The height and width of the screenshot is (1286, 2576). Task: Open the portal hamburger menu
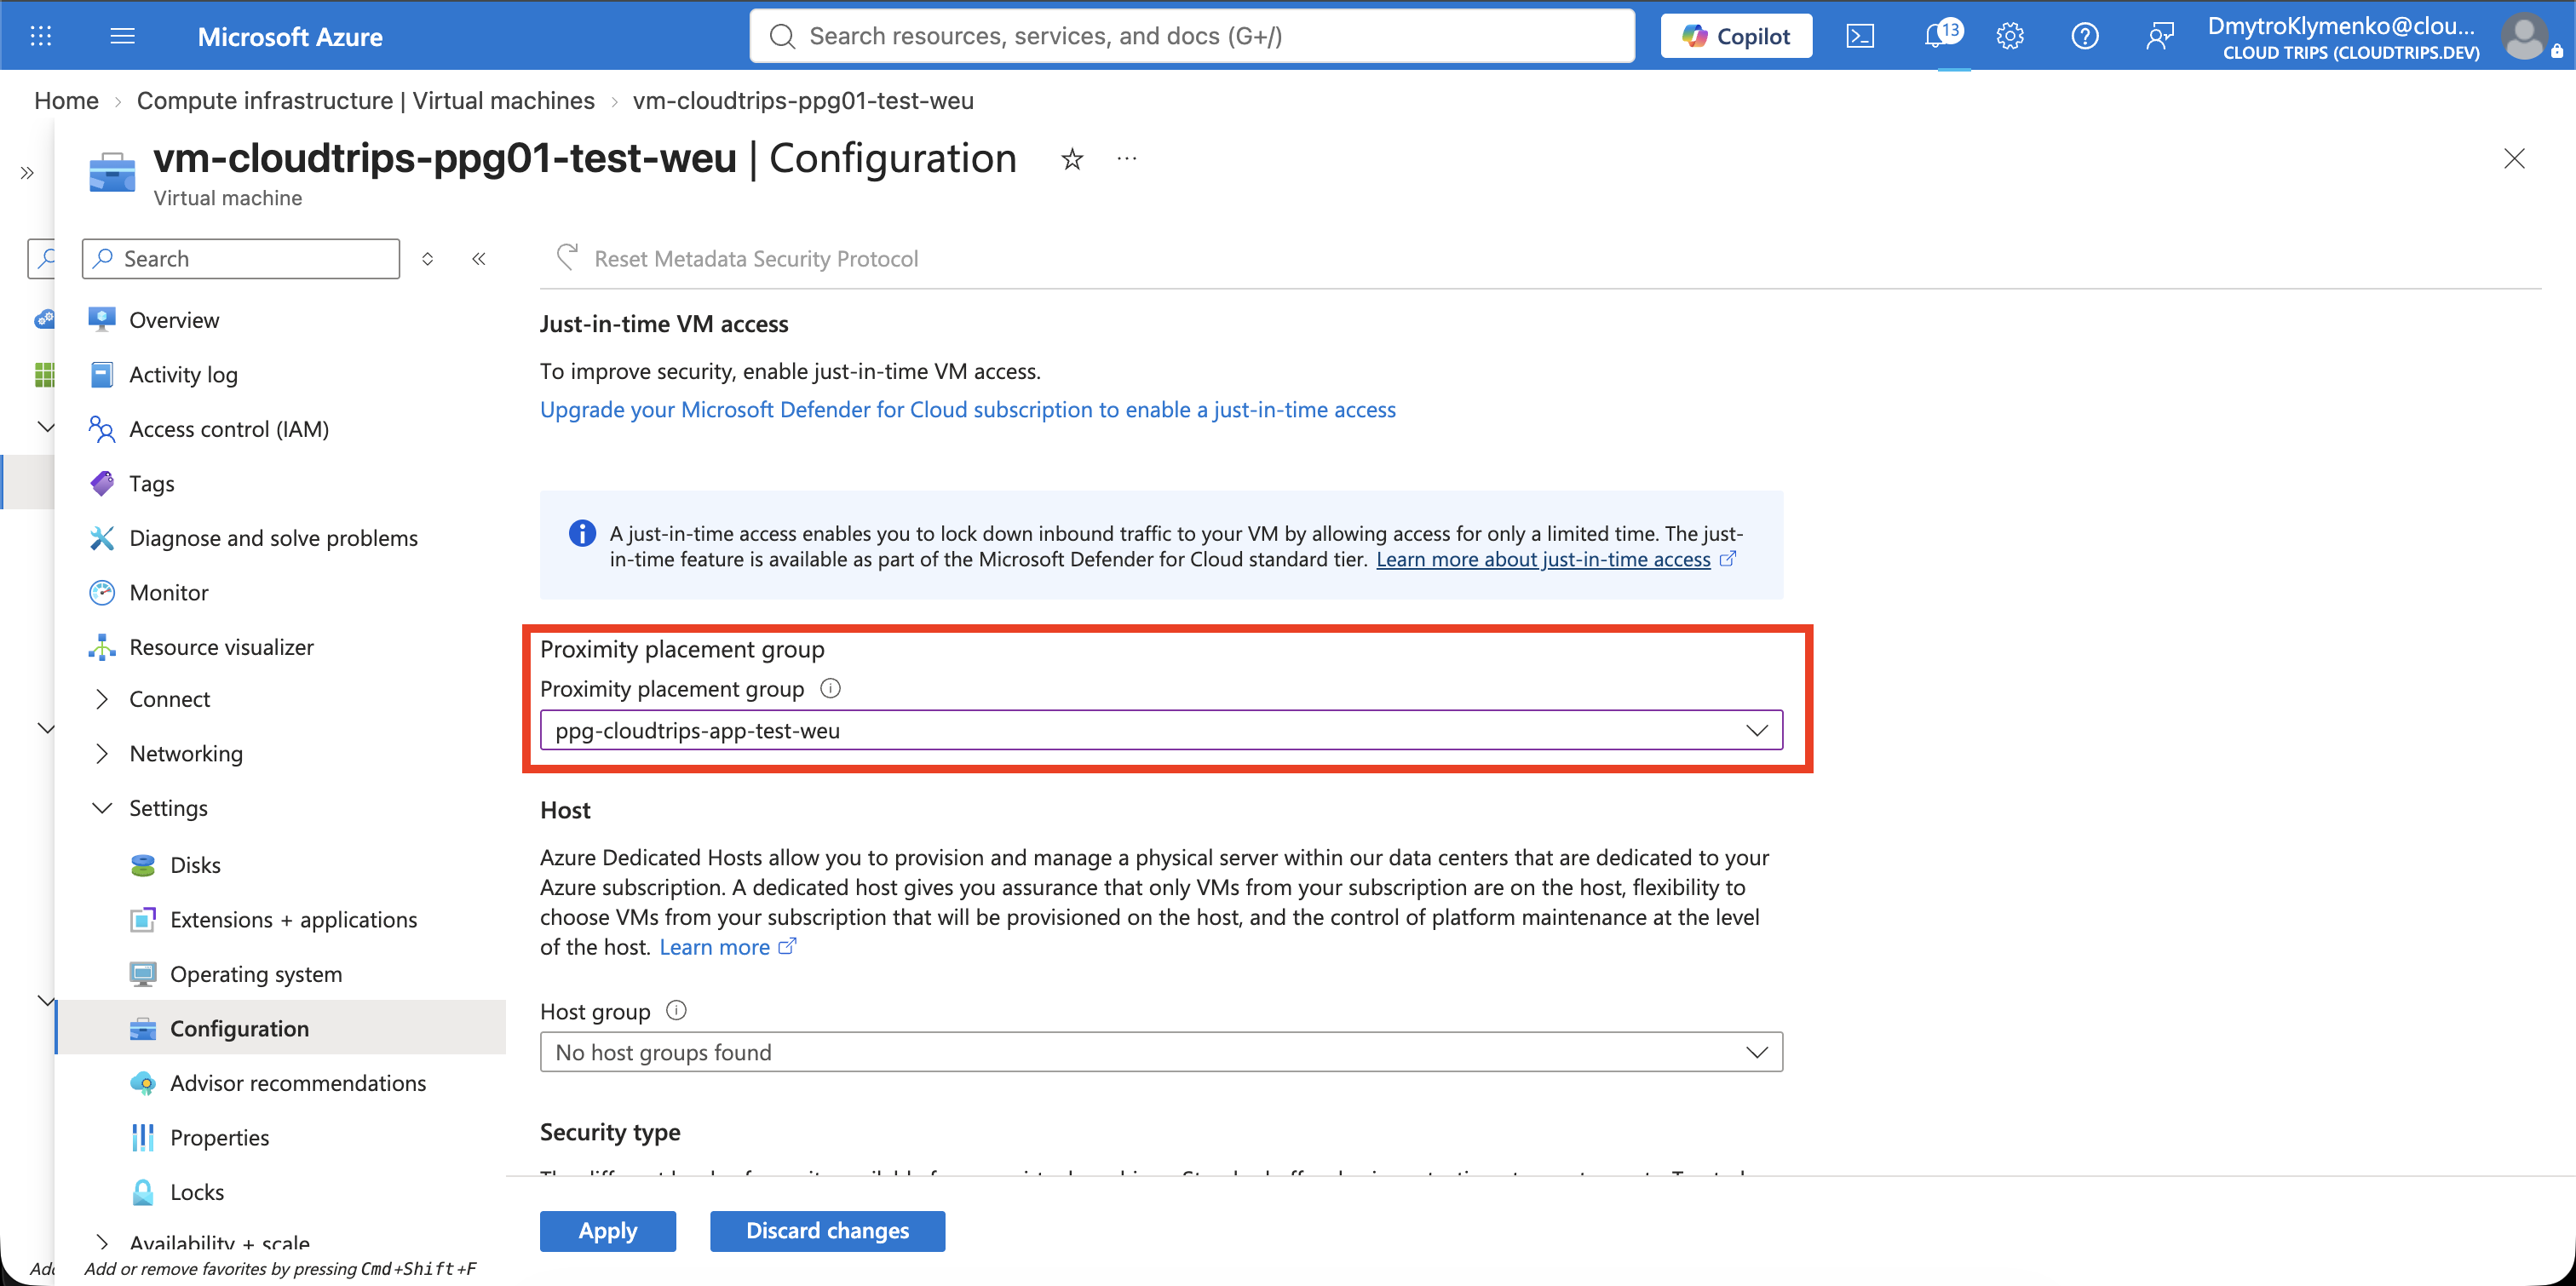122,36
